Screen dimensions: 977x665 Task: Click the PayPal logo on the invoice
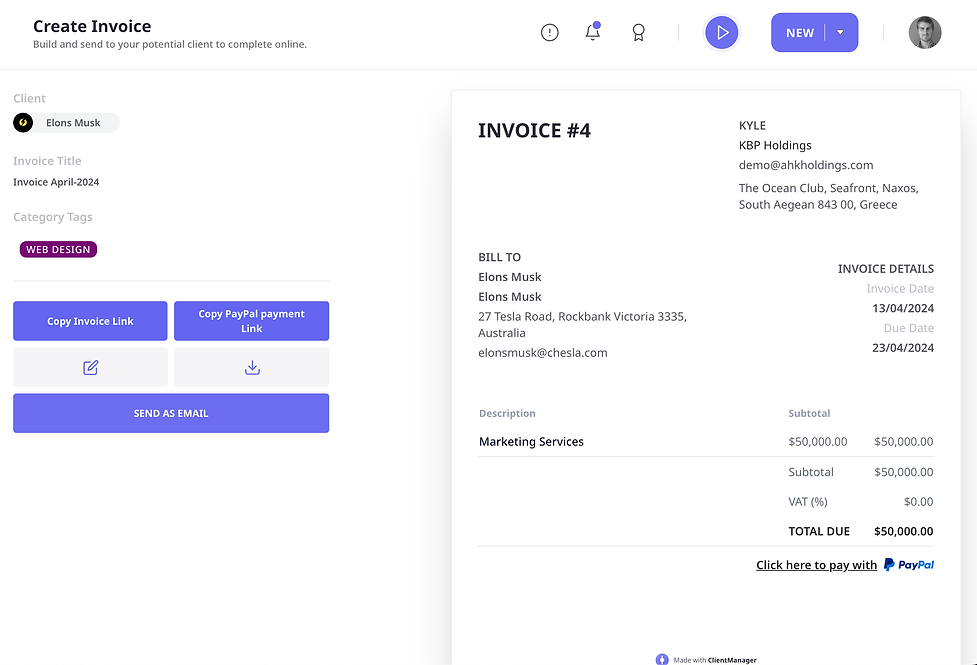click(x=908, y=564)
